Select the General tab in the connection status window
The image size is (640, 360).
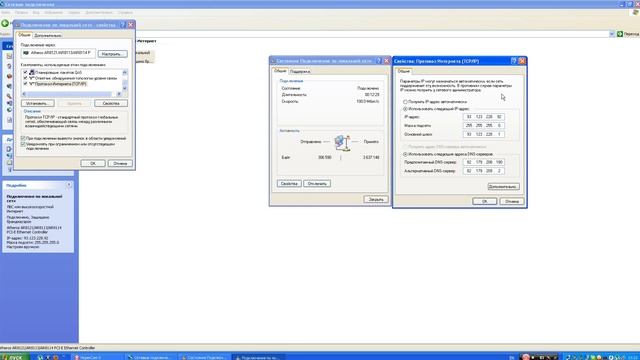point(280,71)
